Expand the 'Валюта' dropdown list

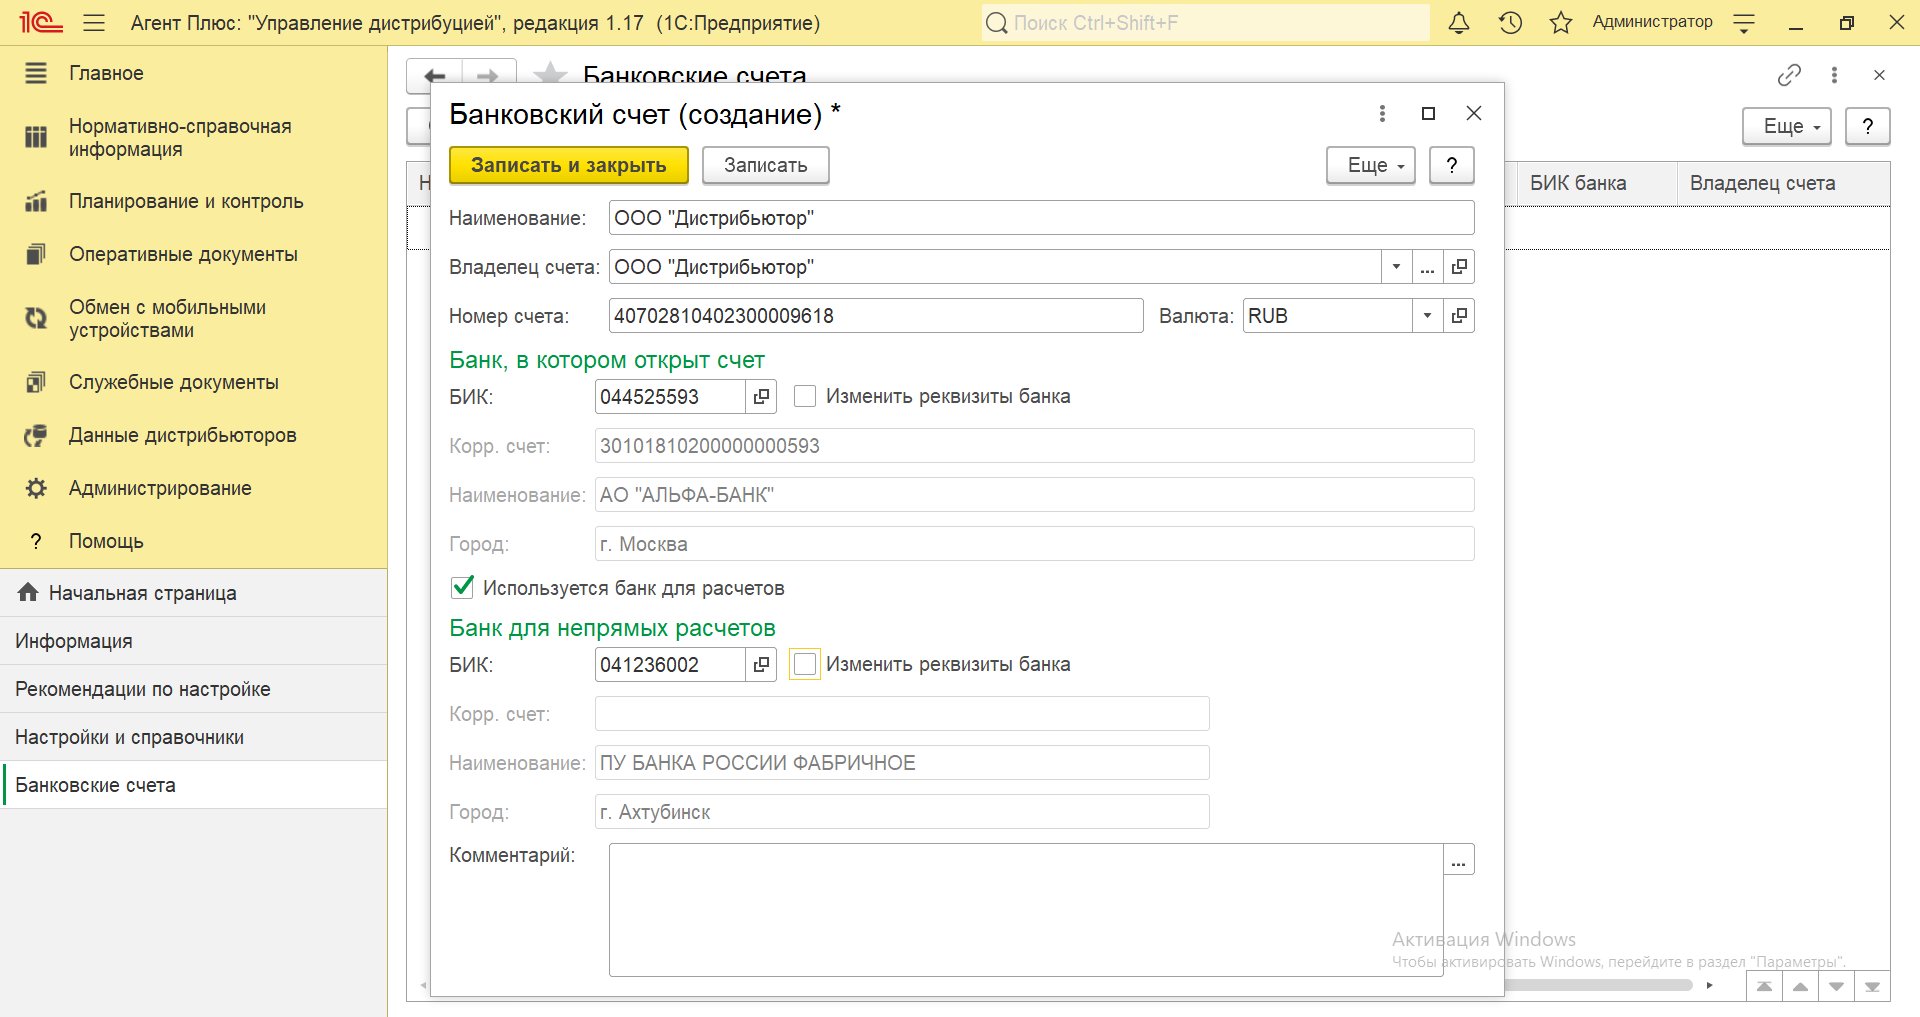1427,316
